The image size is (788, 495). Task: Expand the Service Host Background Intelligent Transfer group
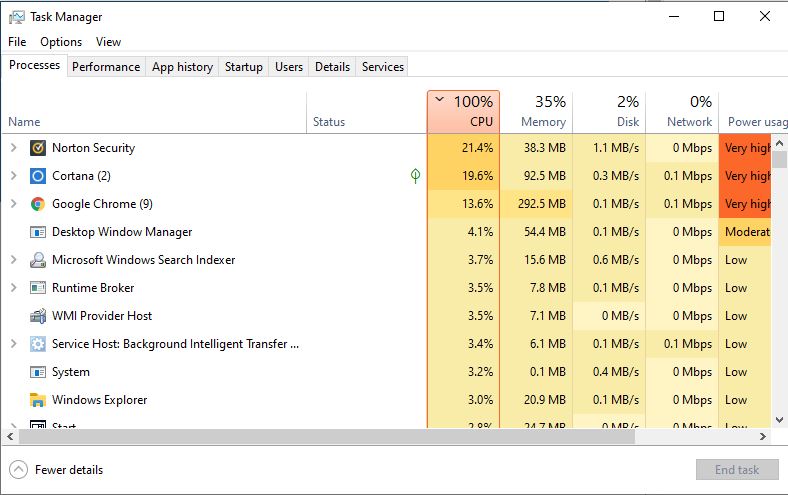14,344
